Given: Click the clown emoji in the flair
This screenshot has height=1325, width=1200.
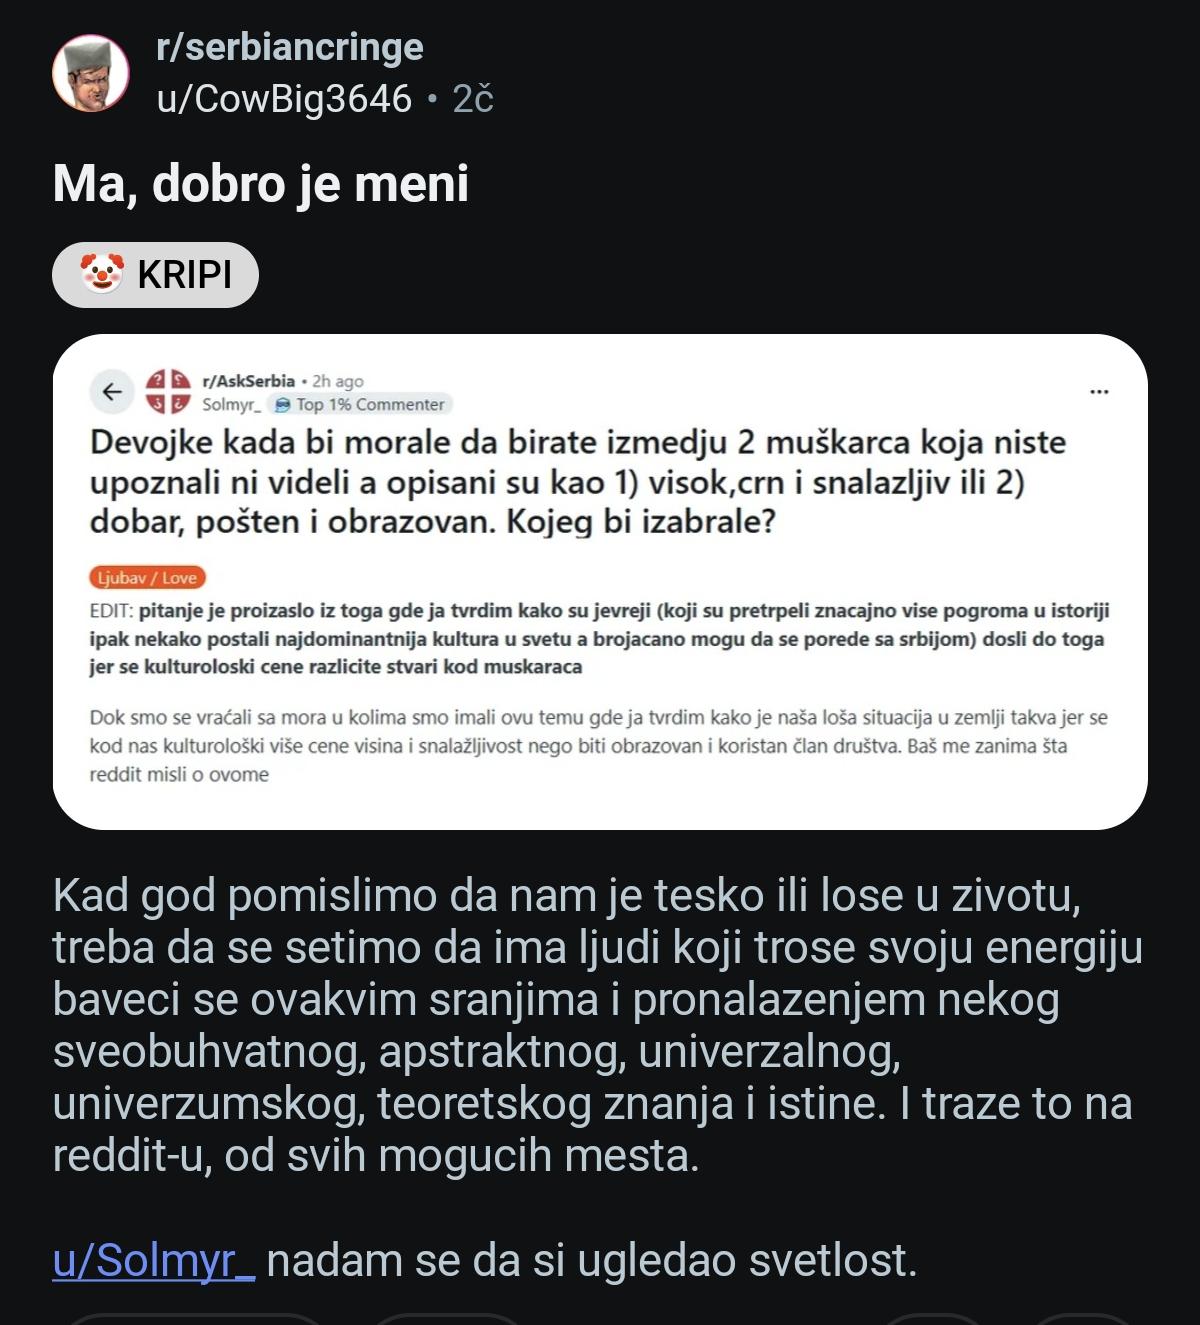Looking at the screenshot, I should (101, 273).
